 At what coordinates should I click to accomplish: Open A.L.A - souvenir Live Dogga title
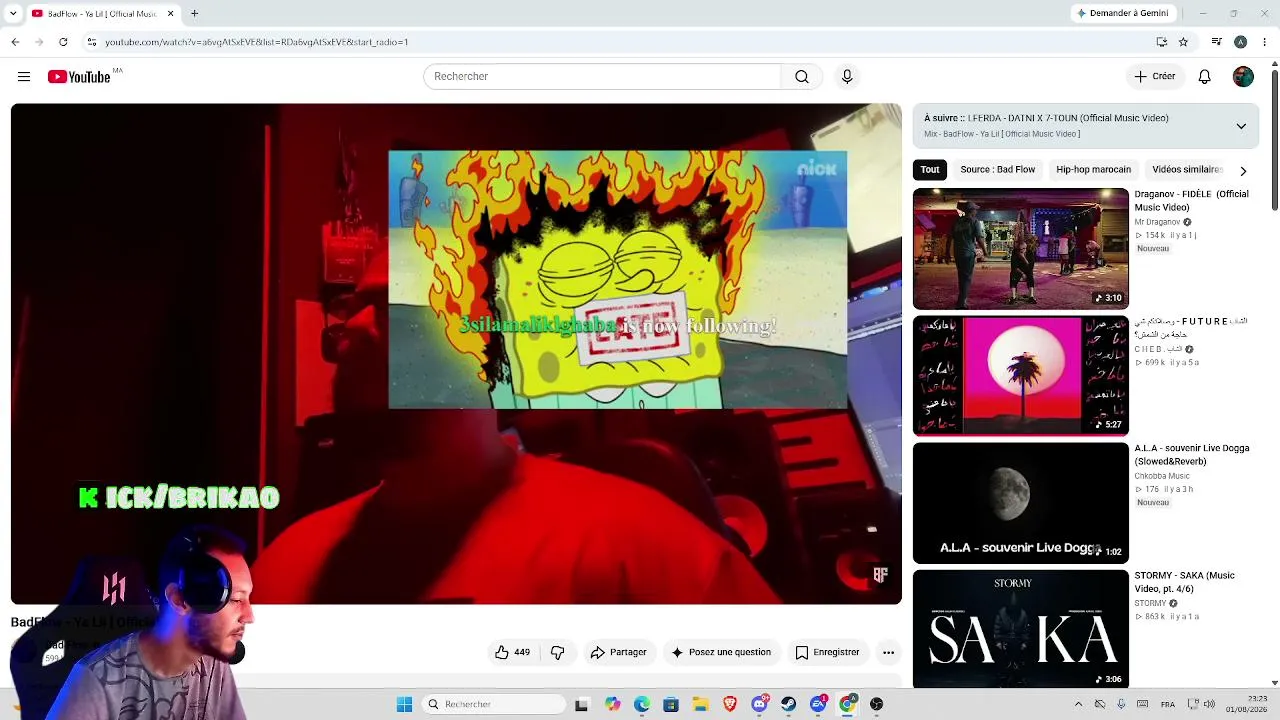point(1192,455)
